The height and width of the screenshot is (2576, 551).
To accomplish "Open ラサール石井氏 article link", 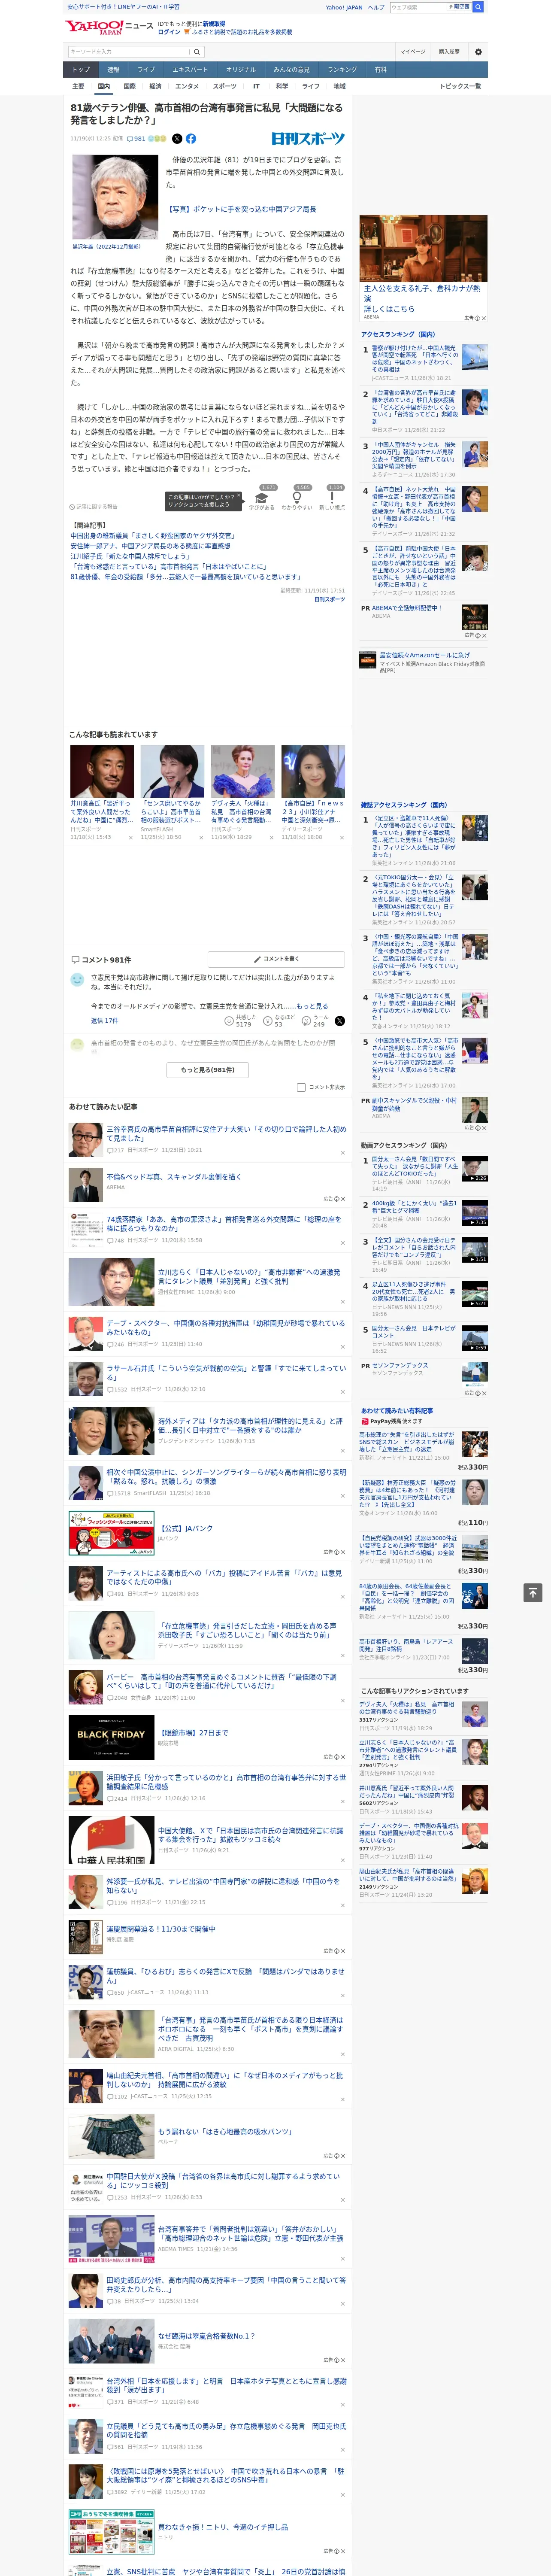I will [226, 1373].
